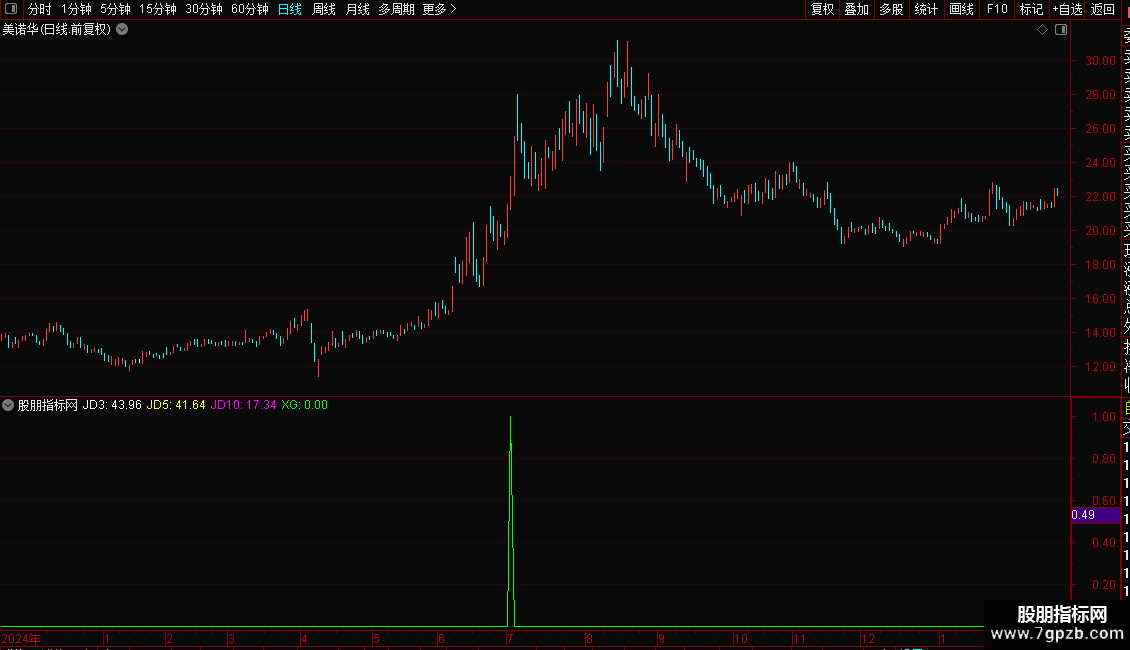Click the diamond icon on the main chart
Screen dimensions: 1130x650
[x=1042, y=30]
